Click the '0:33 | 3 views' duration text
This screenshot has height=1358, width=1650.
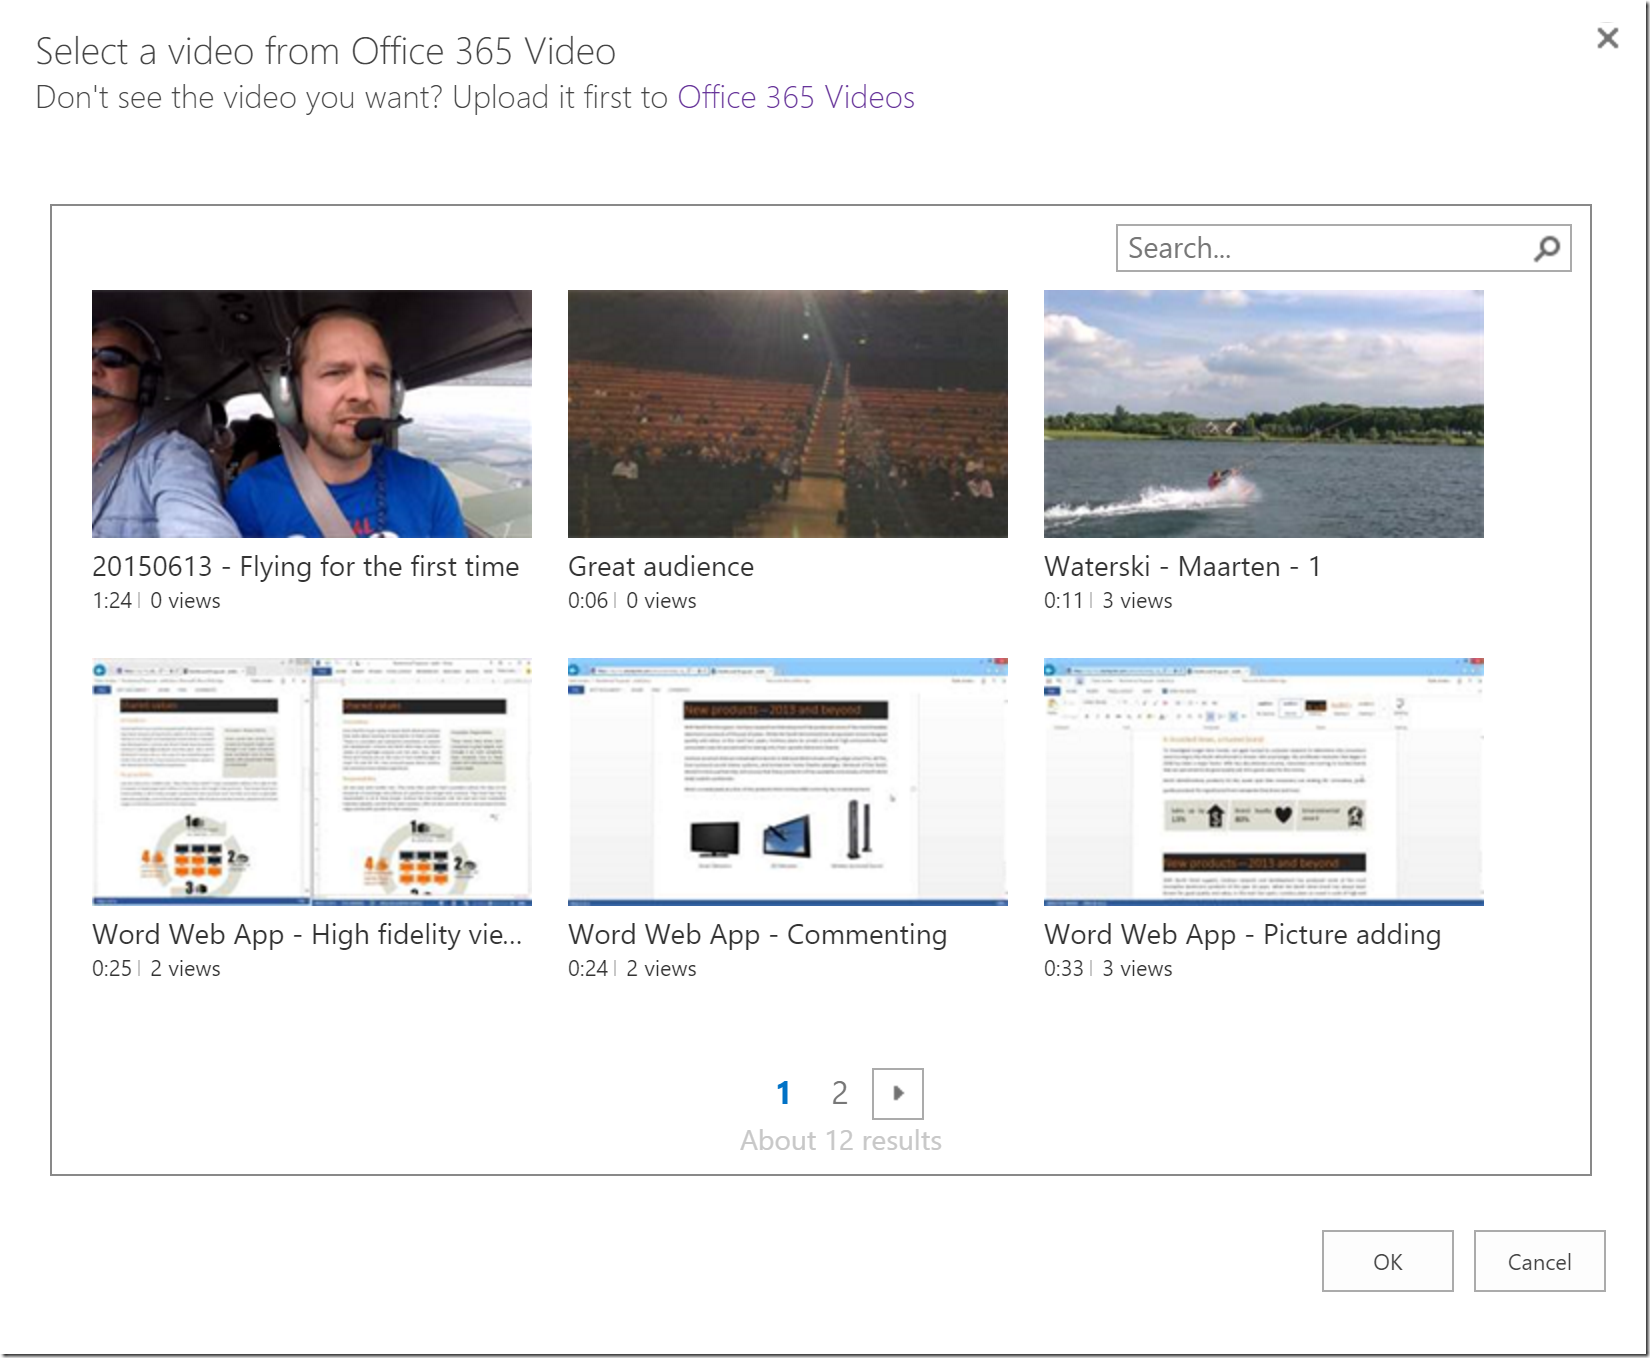point(1108,969)
